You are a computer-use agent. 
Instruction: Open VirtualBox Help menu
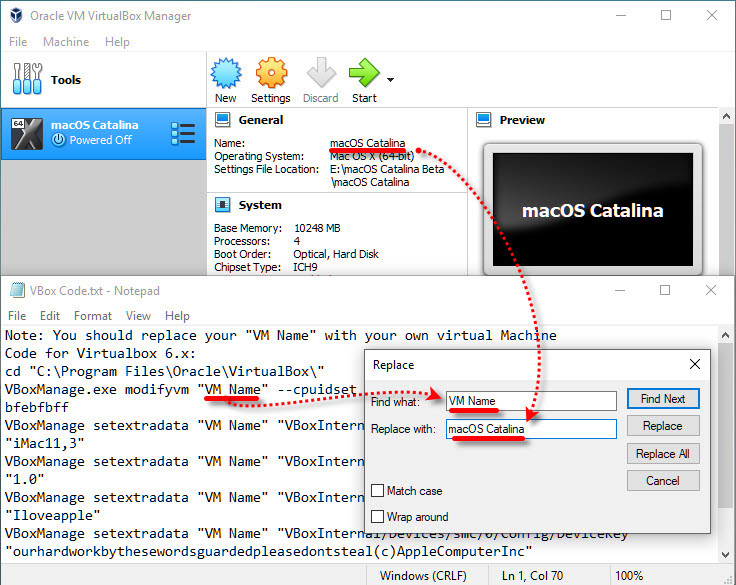tap(117, 42)
